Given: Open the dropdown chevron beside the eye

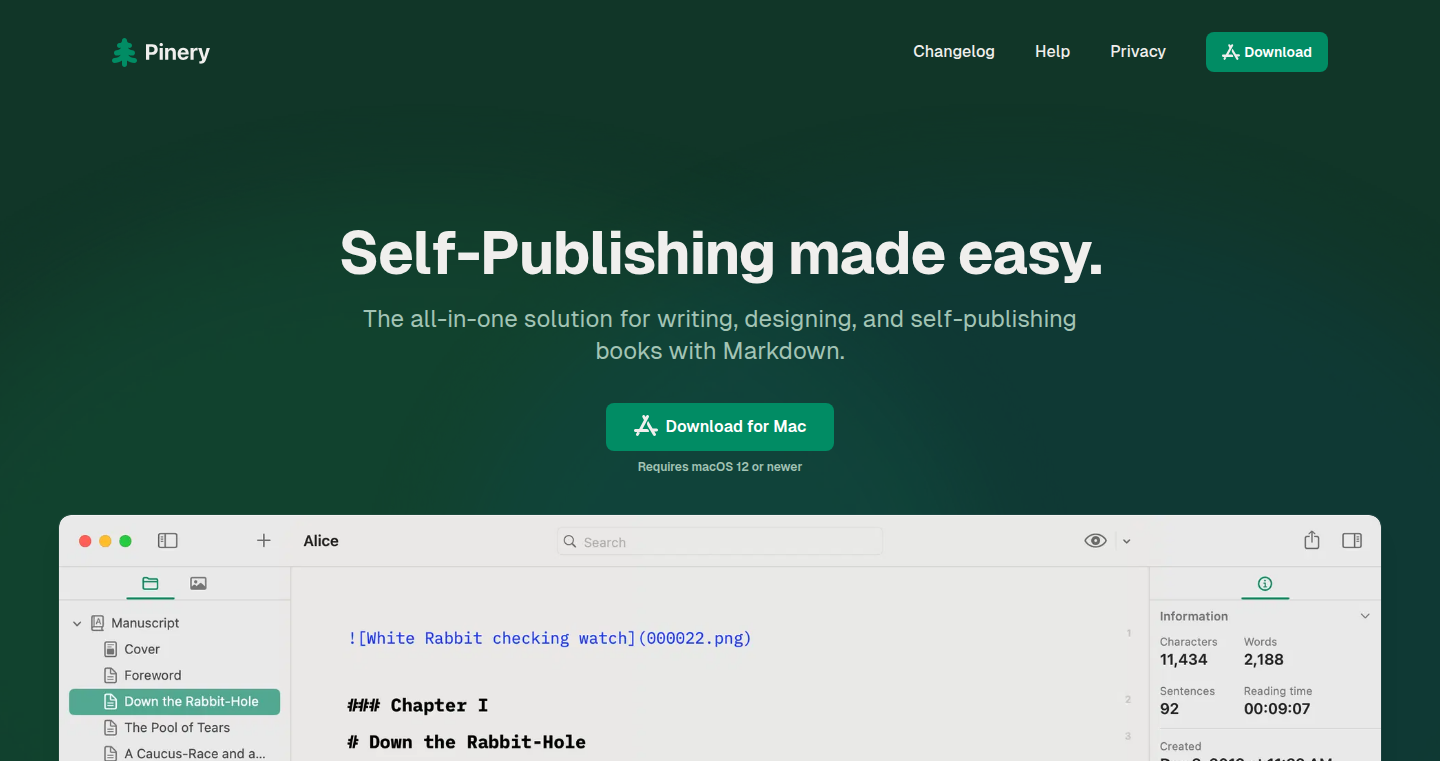Looking at the screenshot, I should pyautogui.click(x=1126, y=541).
